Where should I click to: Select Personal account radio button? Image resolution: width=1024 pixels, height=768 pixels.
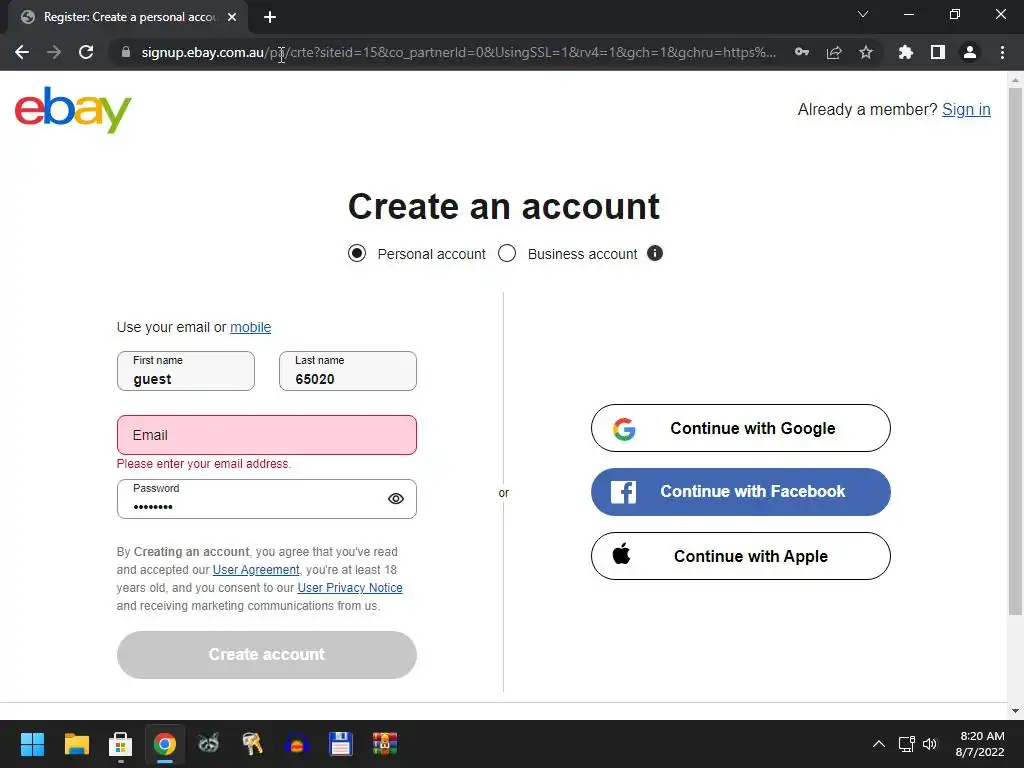[357, 253]
